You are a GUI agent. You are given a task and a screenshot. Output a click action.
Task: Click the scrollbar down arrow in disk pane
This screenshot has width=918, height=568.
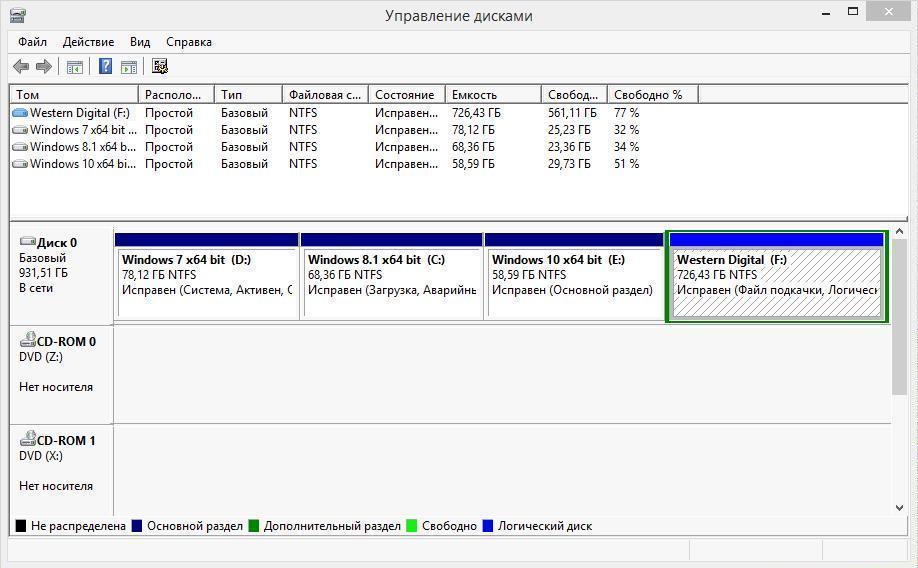pyautogui.click(x=899, y=508)
